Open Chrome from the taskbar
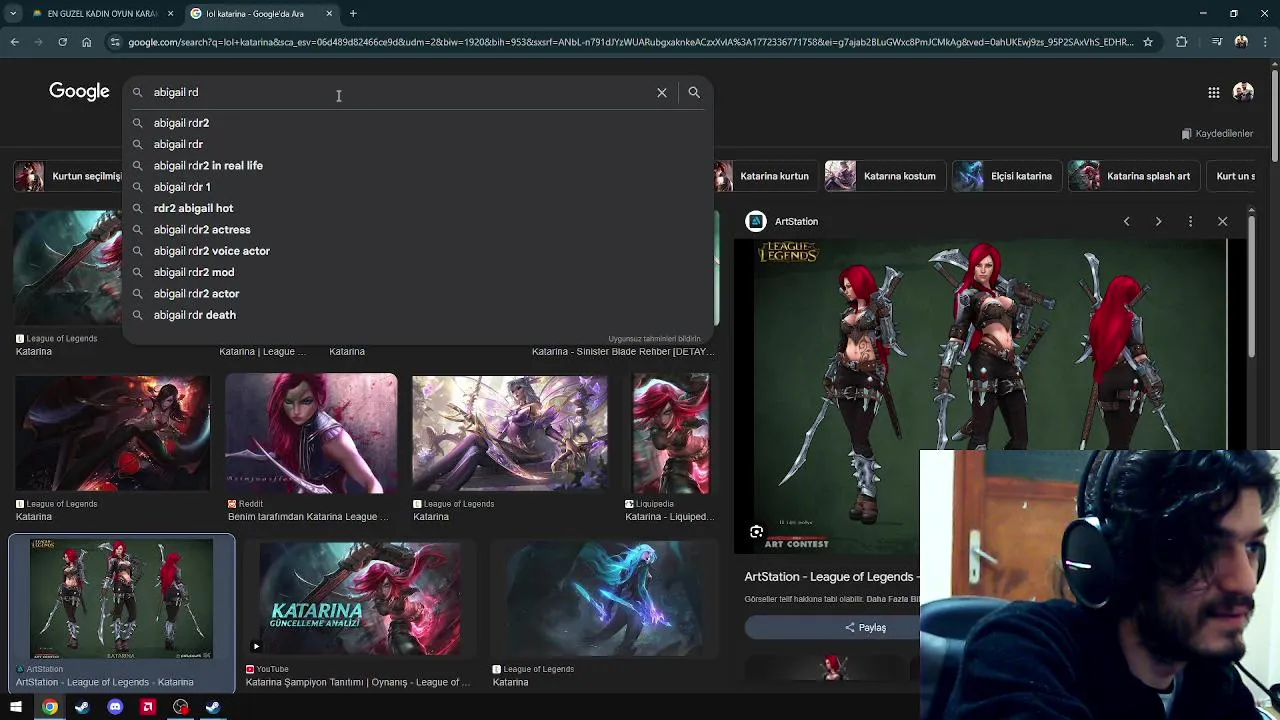This screenshot has width=1280, height=720. (49, 707)
